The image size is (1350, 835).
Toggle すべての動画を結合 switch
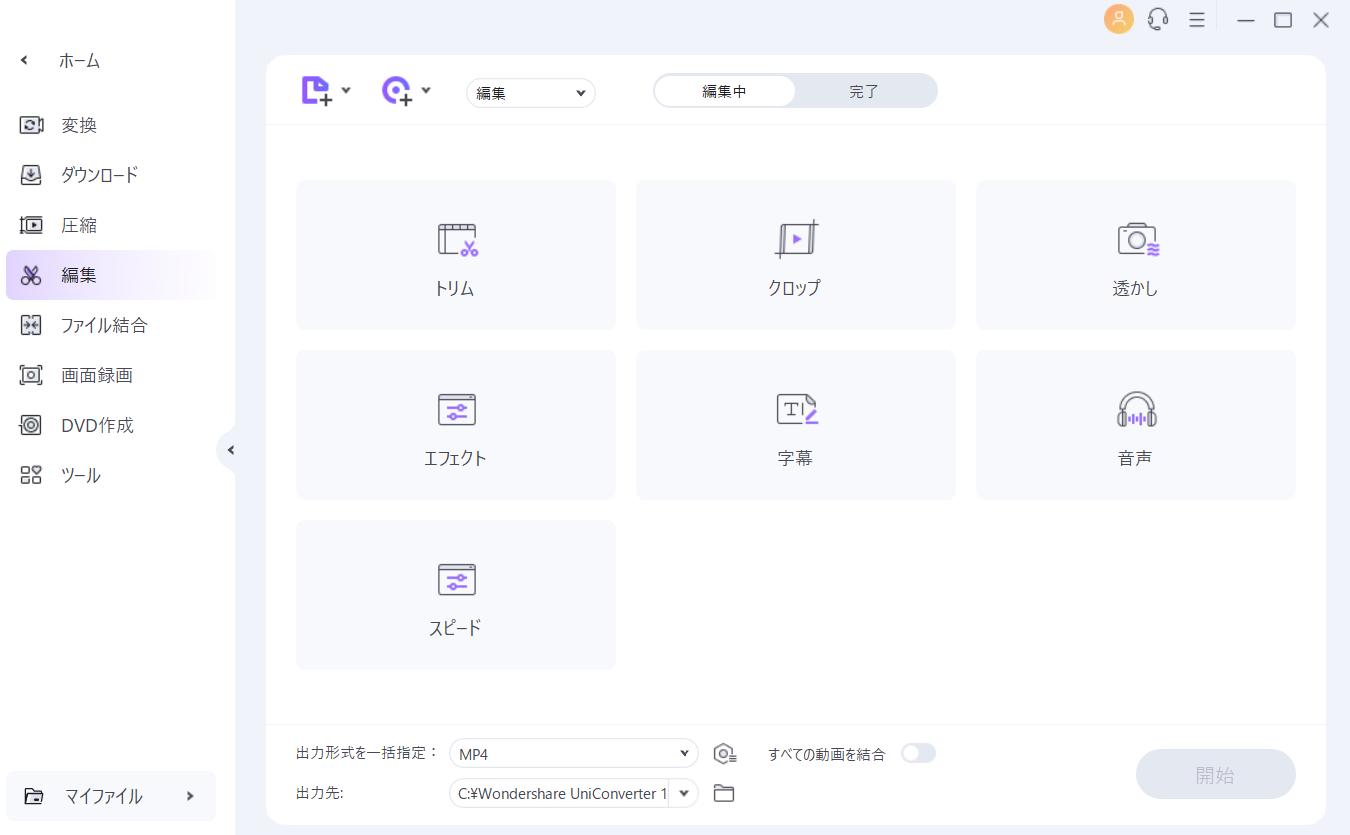918,753
